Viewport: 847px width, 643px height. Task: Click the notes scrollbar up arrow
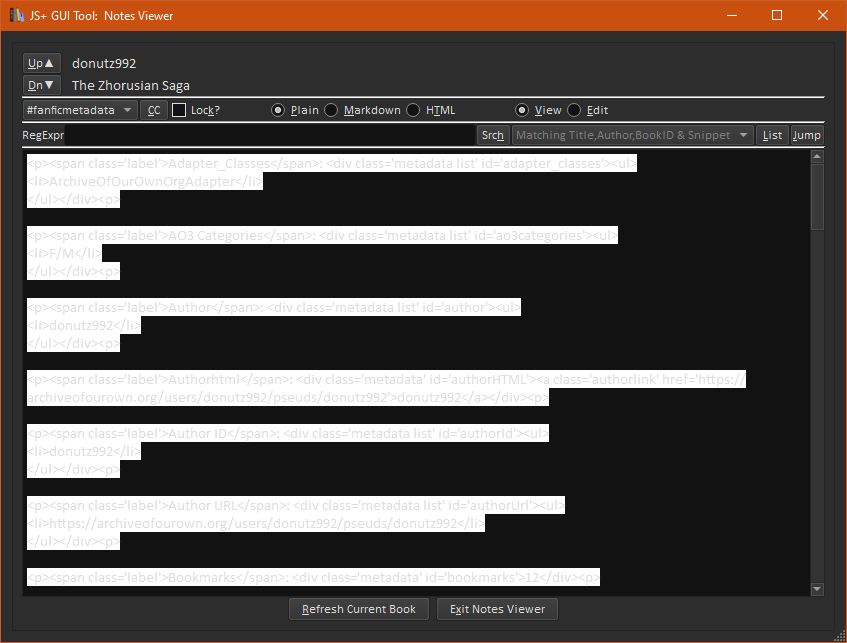(817, 157)
